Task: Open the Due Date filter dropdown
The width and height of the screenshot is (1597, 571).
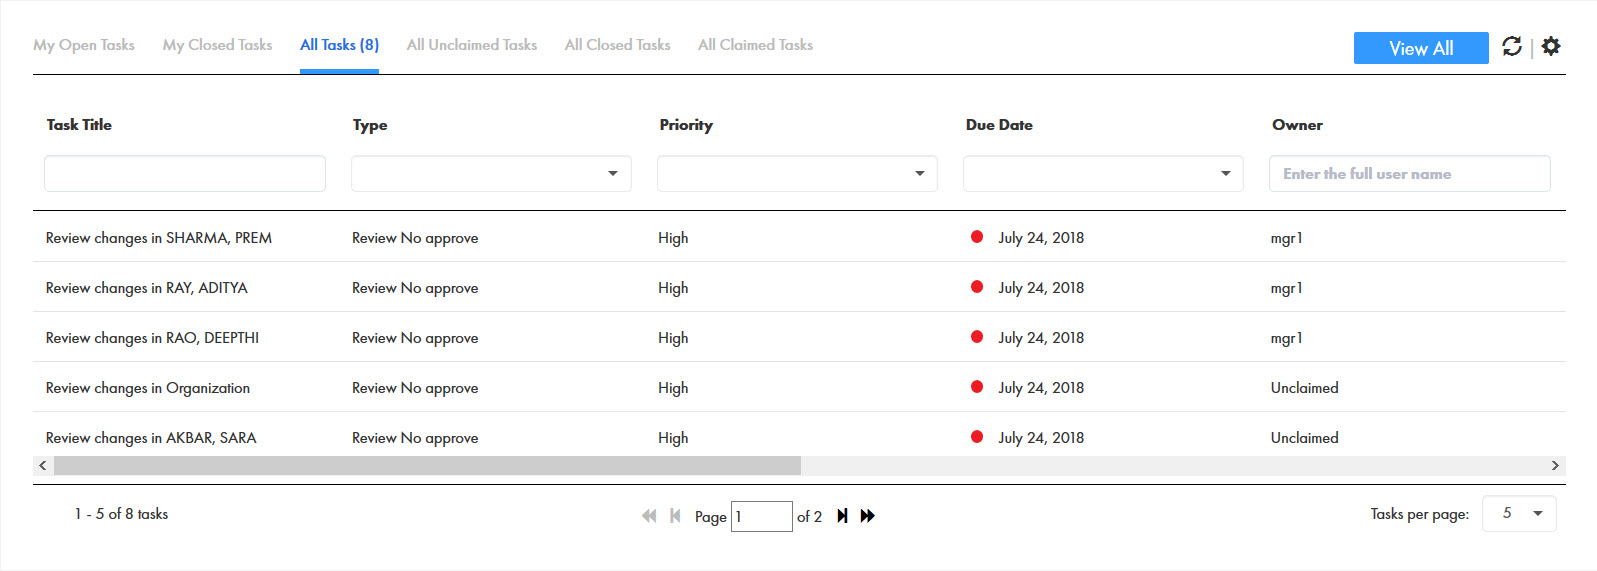Action: point(1103,174)
